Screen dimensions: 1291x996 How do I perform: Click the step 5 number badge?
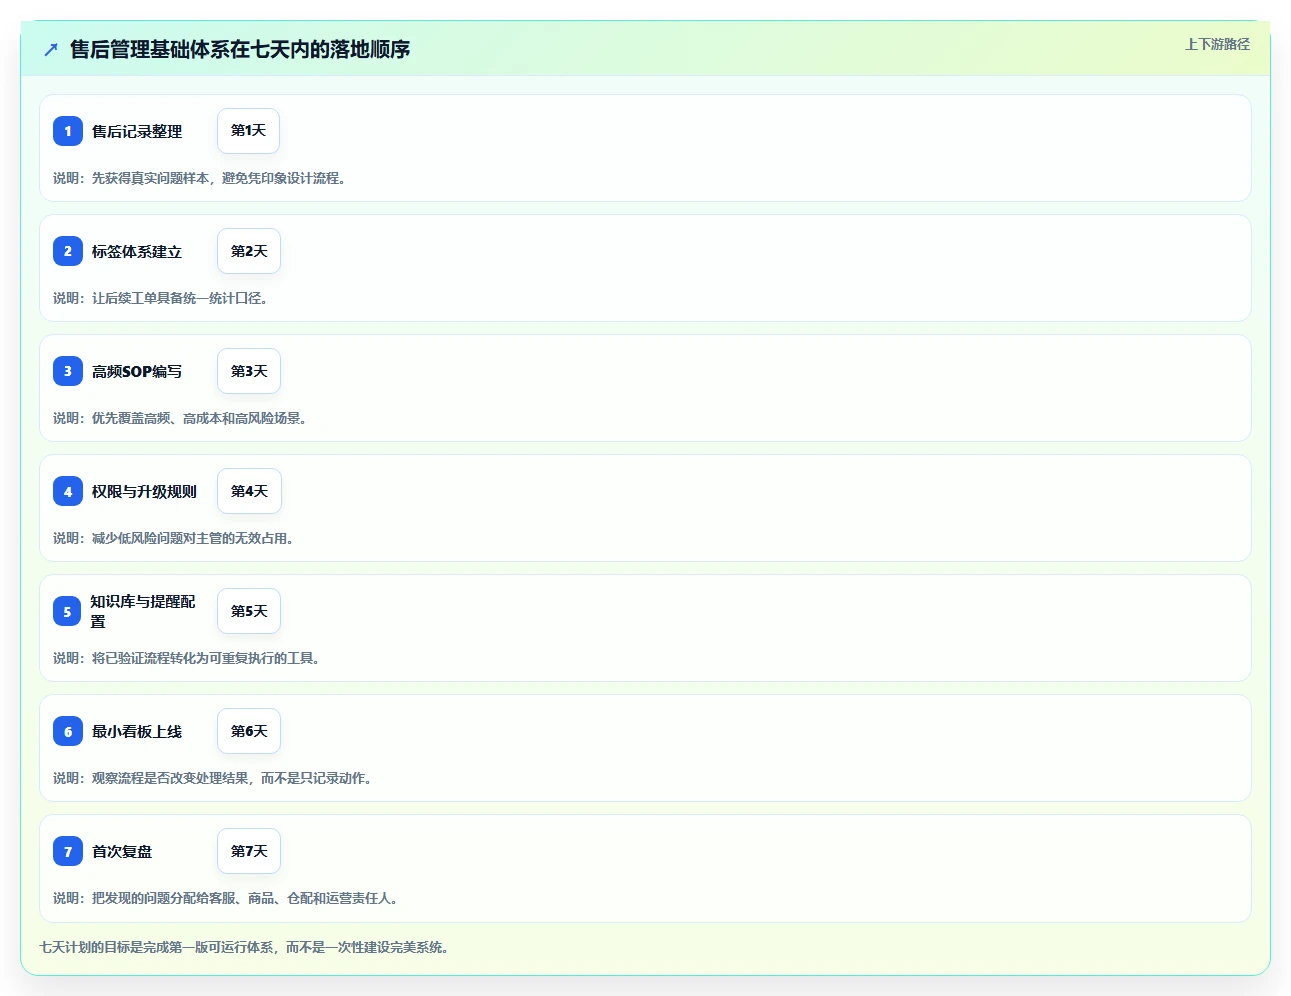[x=67, y=611]
